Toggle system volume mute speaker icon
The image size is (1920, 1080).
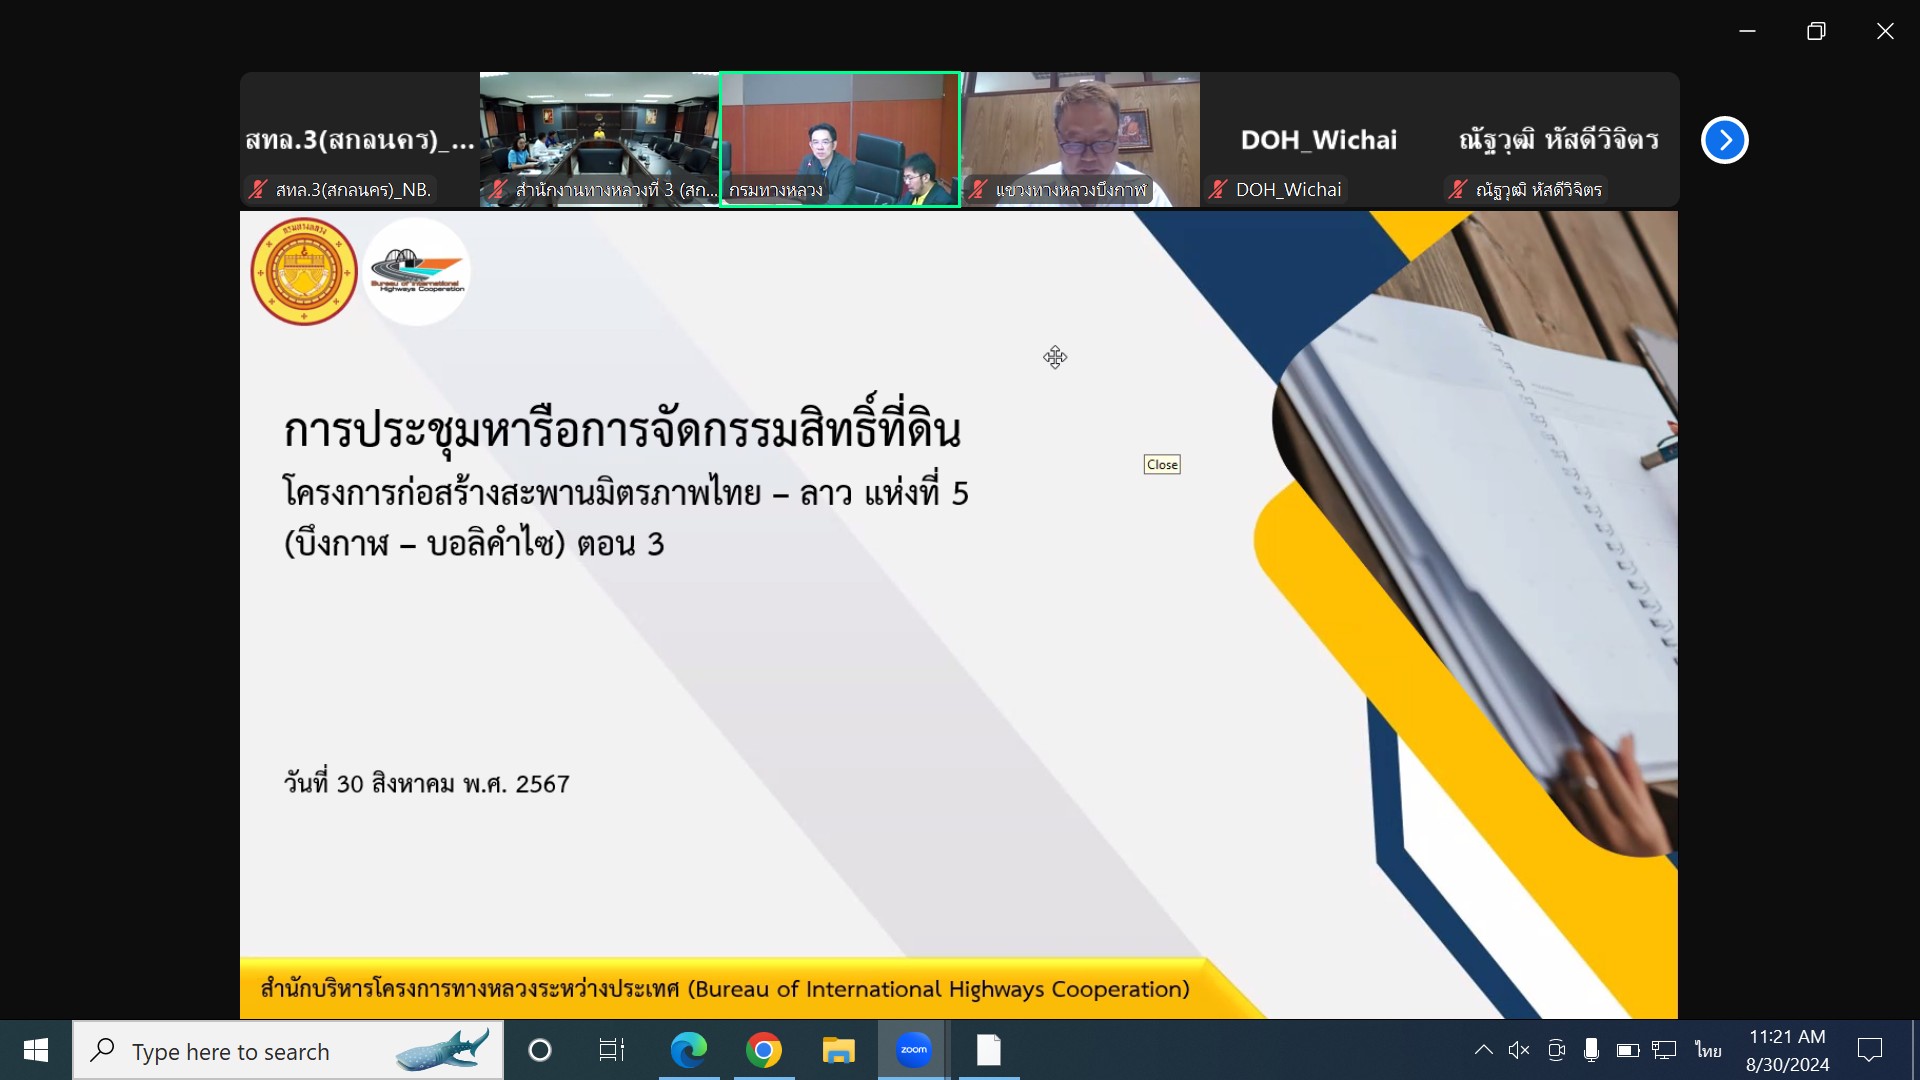pos(1518,1050)
